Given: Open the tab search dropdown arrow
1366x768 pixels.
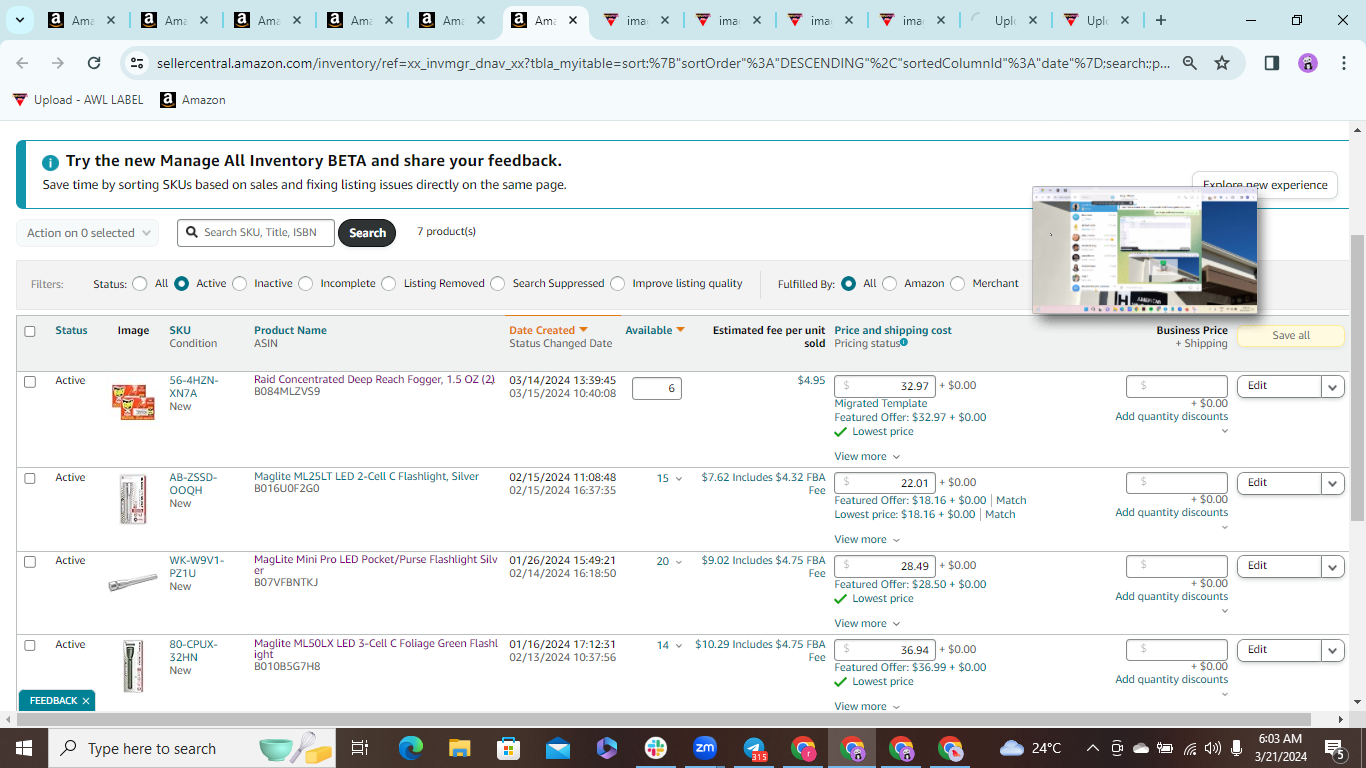Looking at the screenshot, I should 20,20.
